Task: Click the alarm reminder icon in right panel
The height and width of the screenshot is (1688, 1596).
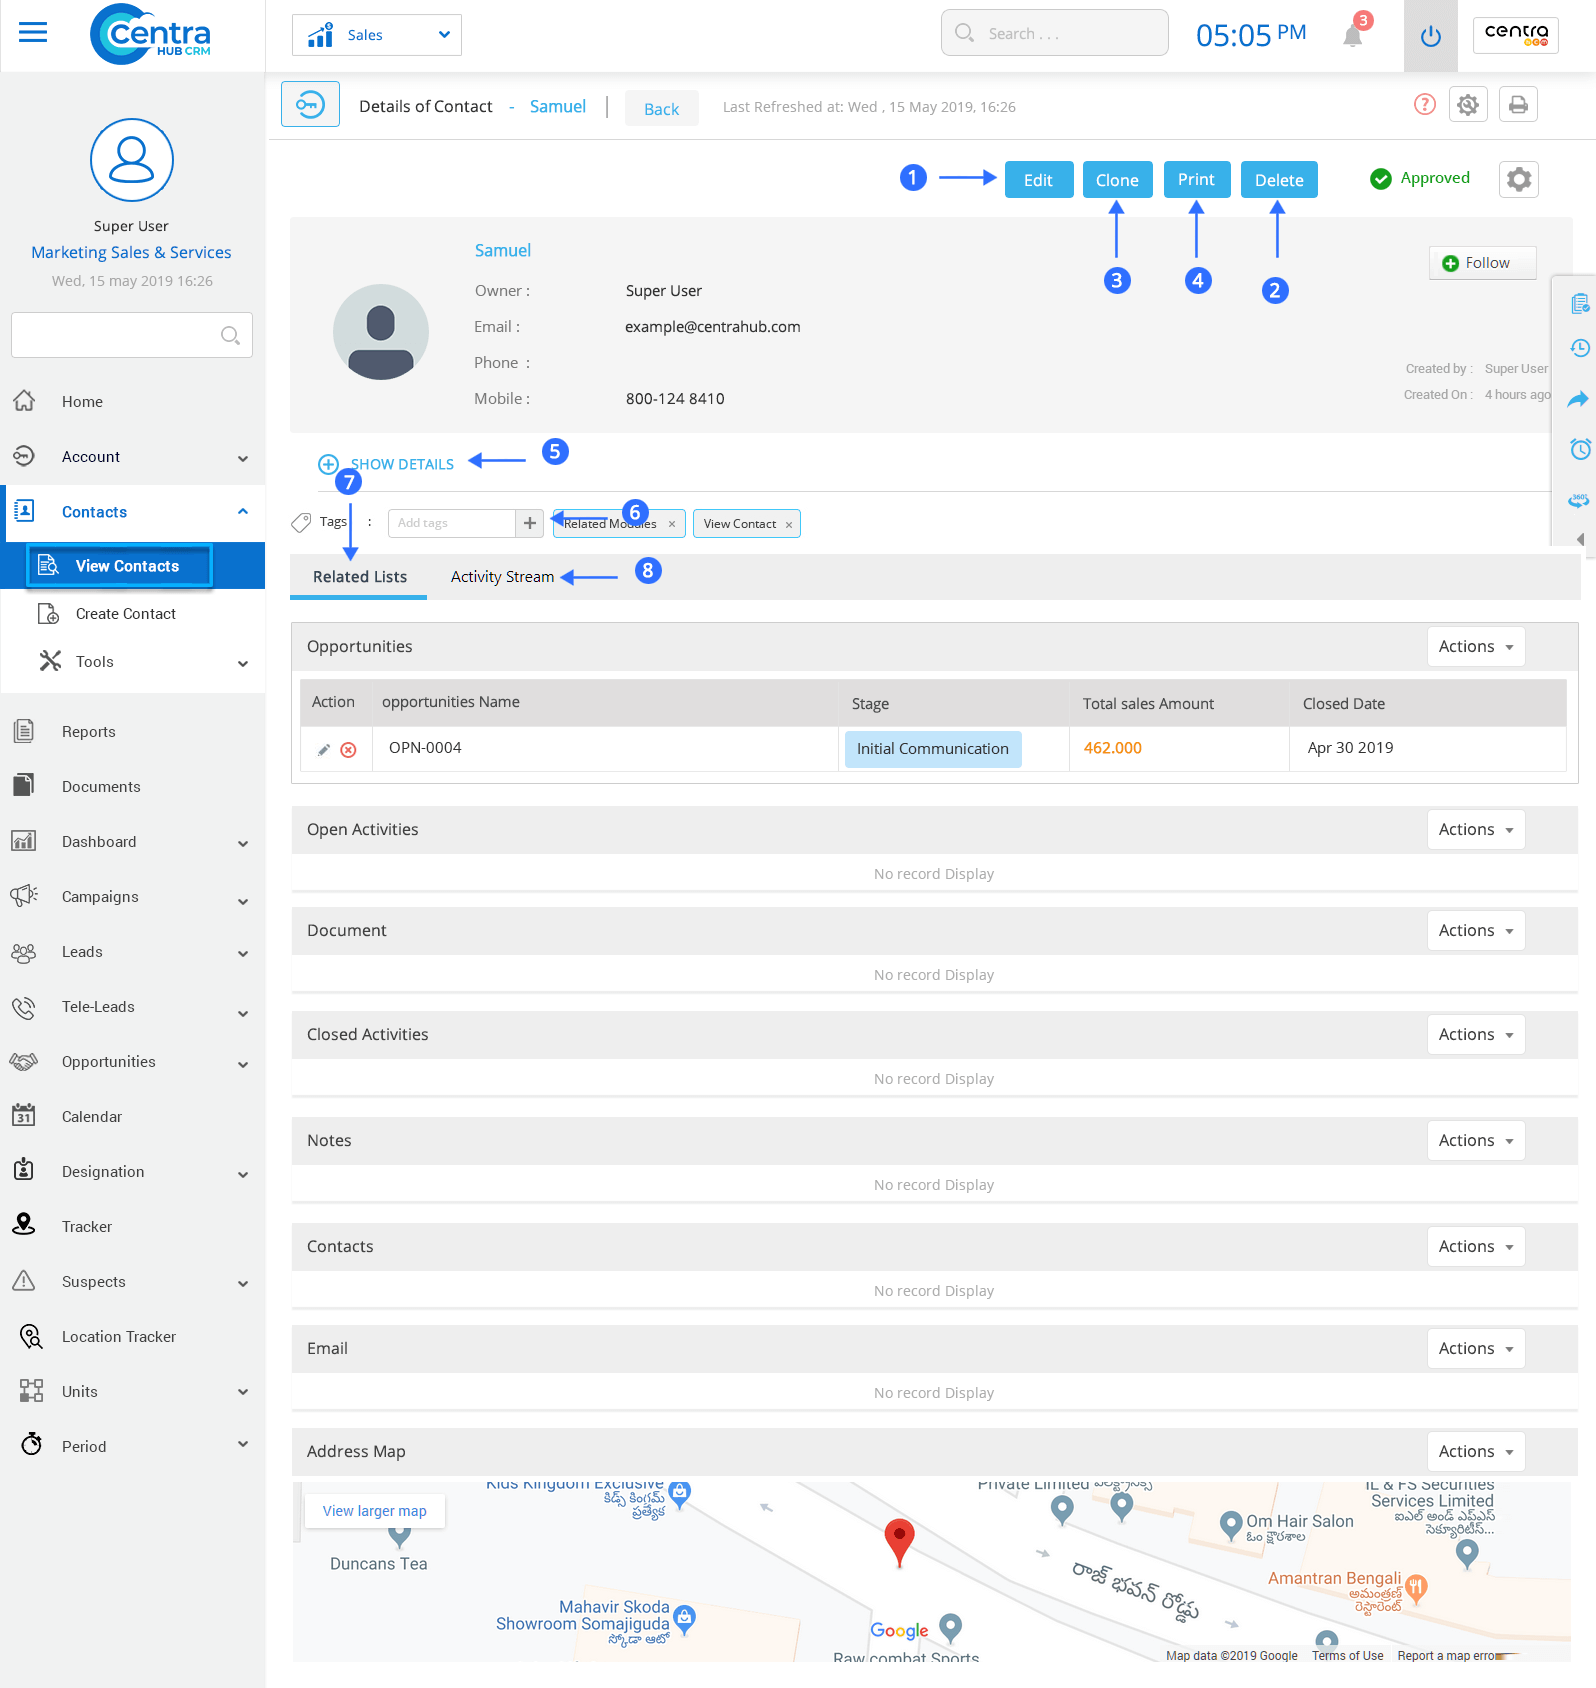Action: [1580, 449]
